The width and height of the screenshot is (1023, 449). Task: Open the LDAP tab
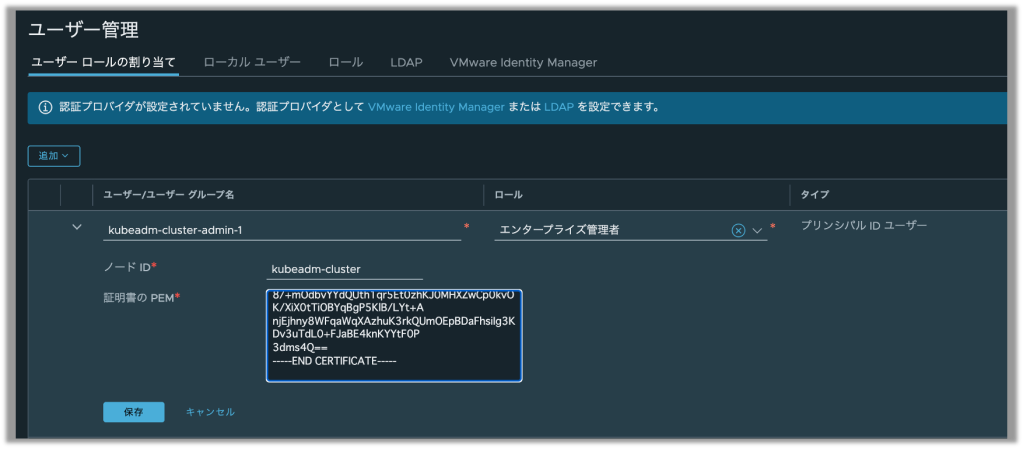pyautogui.click(x=406, y=63)
